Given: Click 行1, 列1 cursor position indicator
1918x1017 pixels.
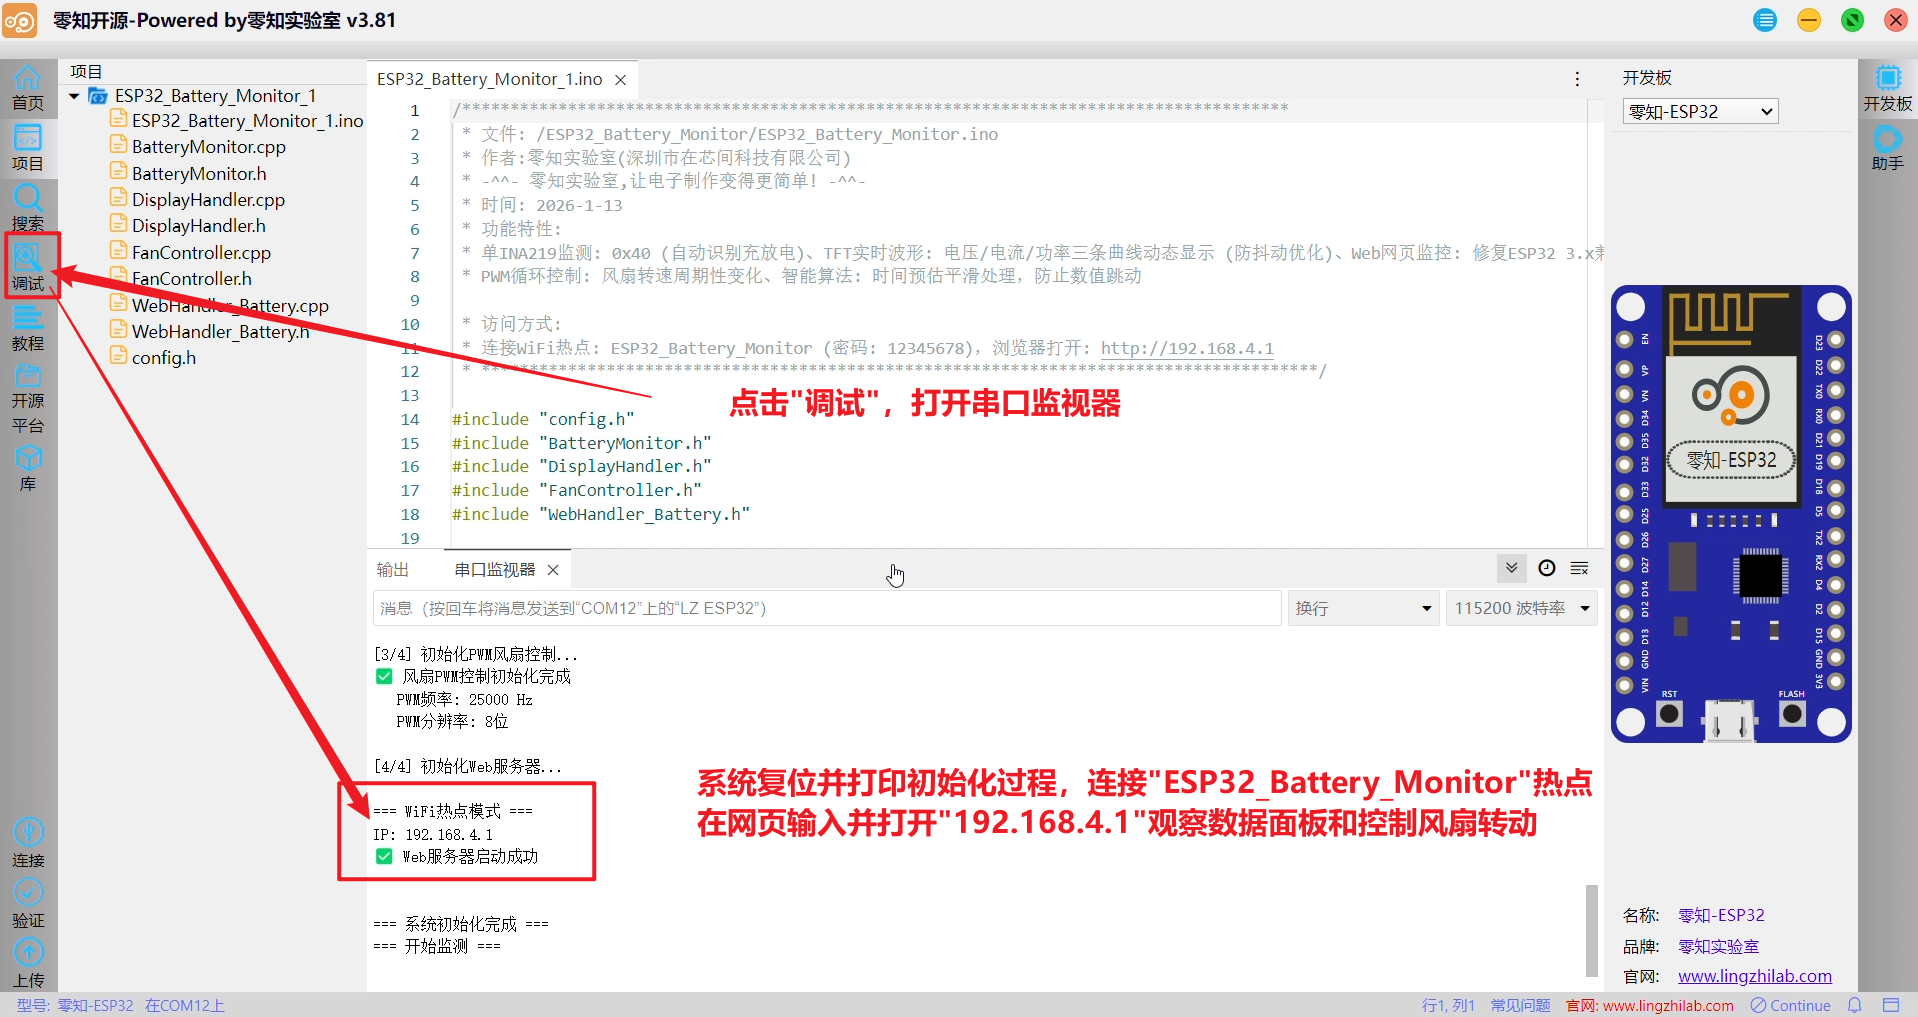Looking at the screenshot, I should point(1448,1005).
